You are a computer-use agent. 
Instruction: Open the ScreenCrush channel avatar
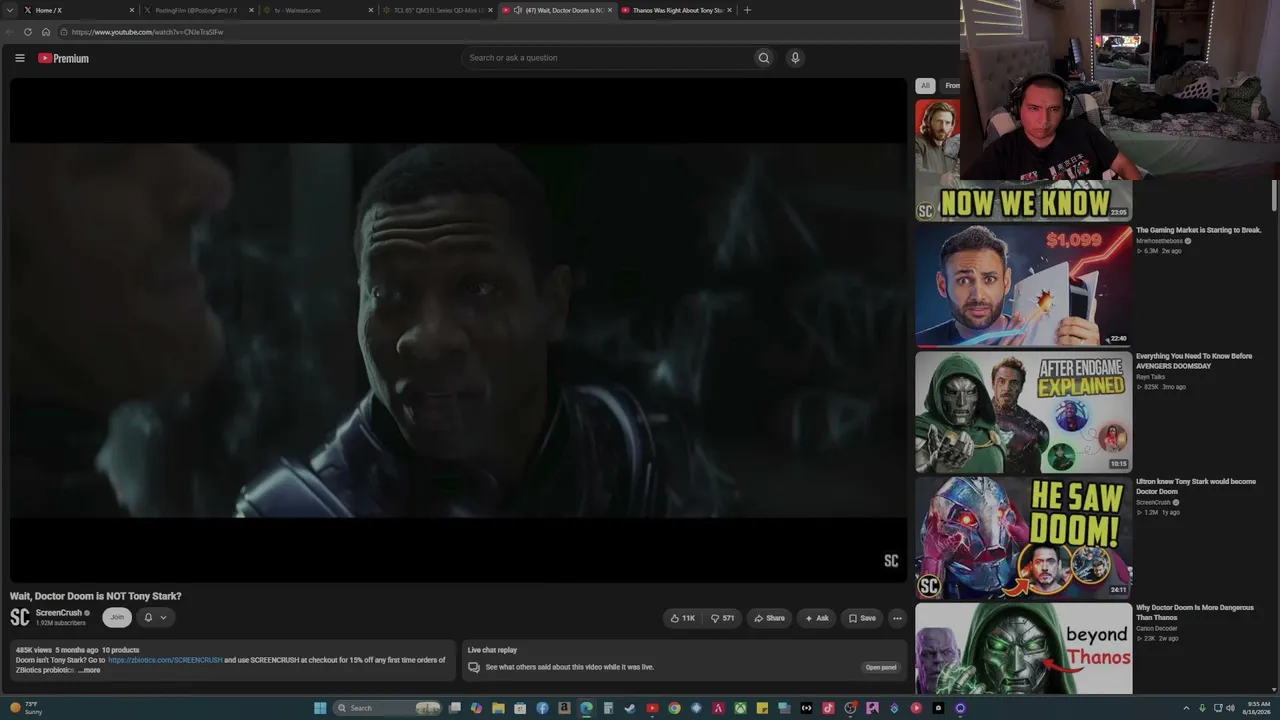(x=20, y=617)
